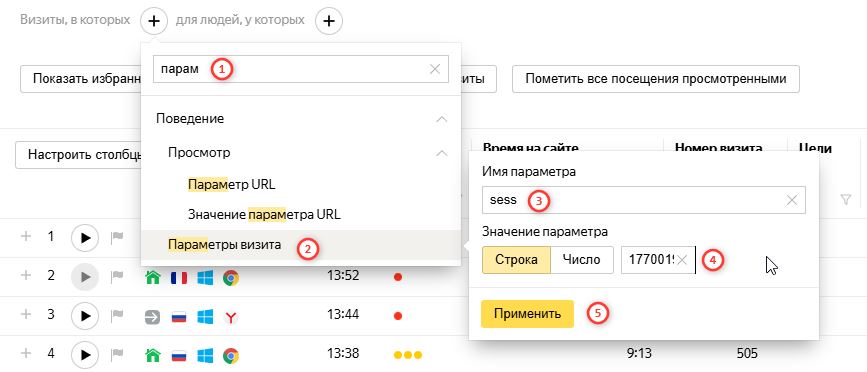This screenshot has width=867, height=372.
Task: Click Windows OS icon in row 3
Action: click(205, 317)
